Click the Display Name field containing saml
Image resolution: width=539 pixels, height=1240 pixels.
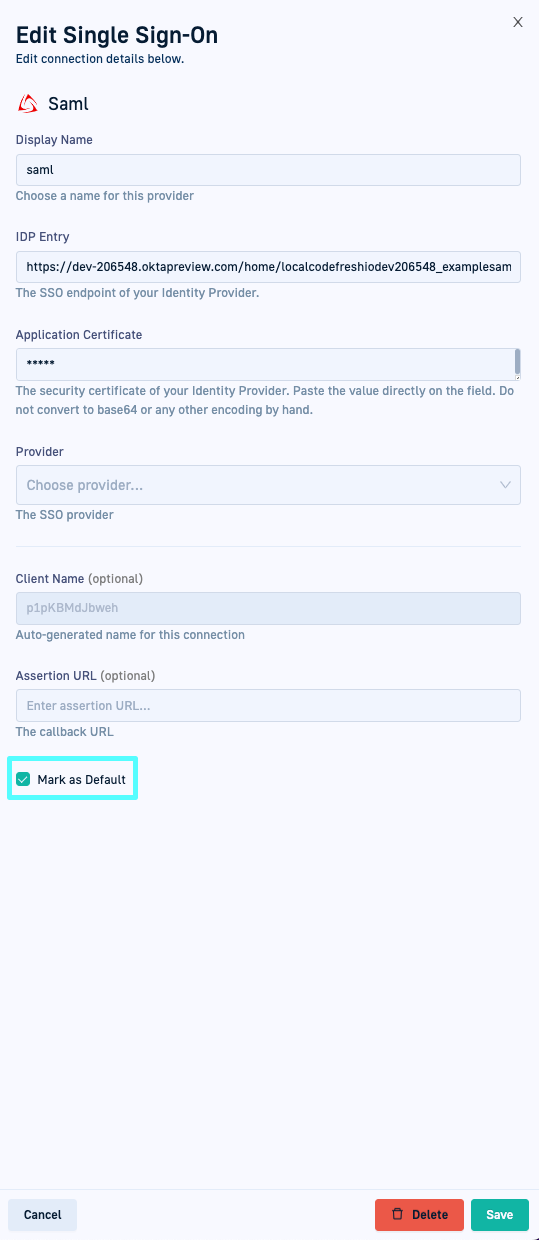[x=268, y=170]
